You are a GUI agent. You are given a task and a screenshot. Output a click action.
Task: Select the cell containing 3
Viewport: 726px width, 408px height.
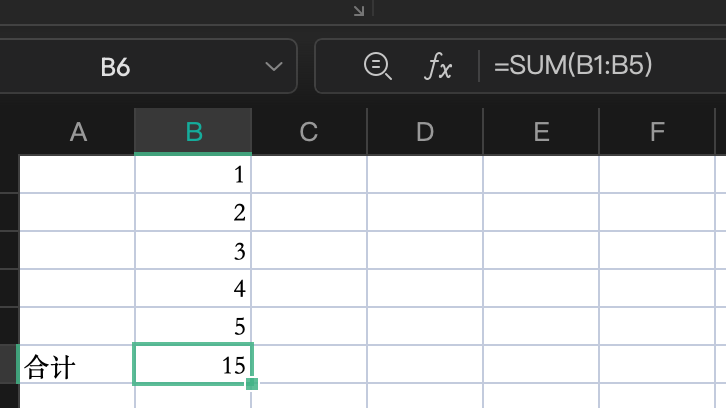click(193, 250)
